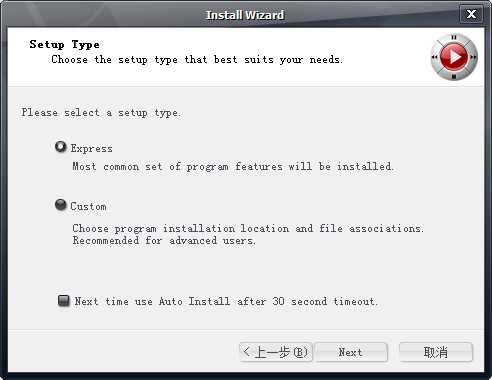Screen dimensions: 492x380
Task: Click the Express option label
Action: (91, 148)
